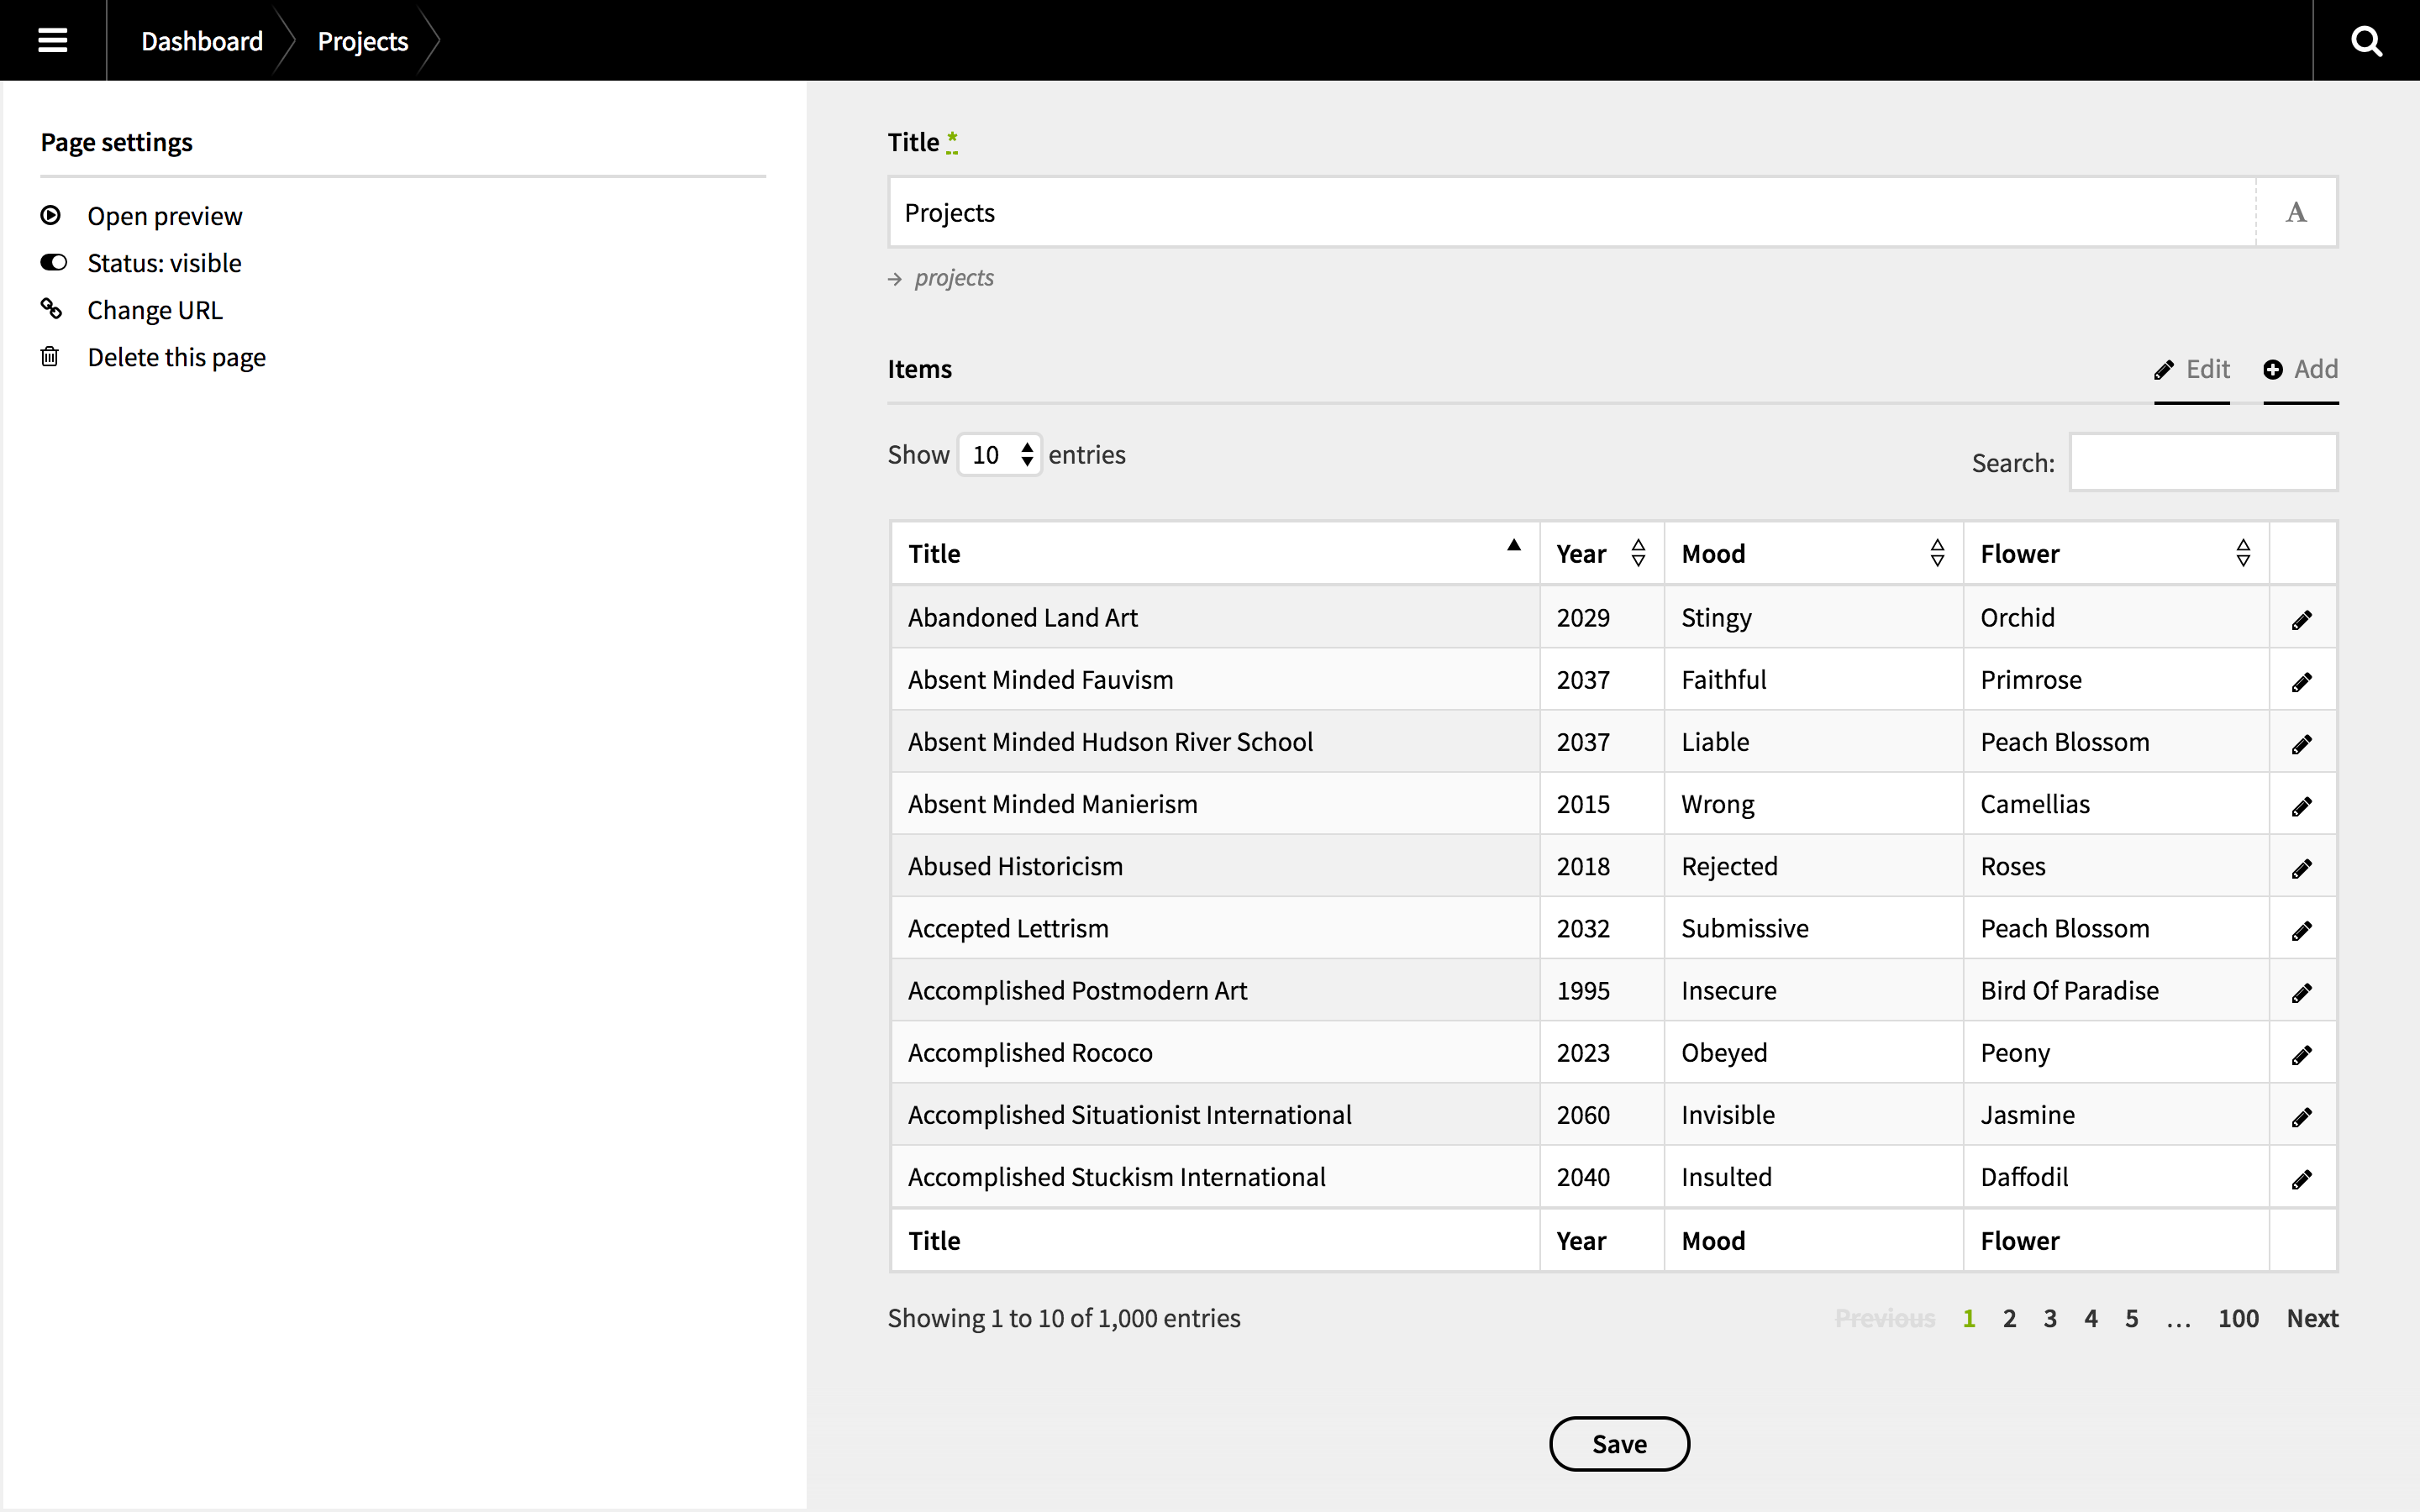Click the Open preview icon
The width and height of the screenshot is (2420, 1512).
coord(51,215)
